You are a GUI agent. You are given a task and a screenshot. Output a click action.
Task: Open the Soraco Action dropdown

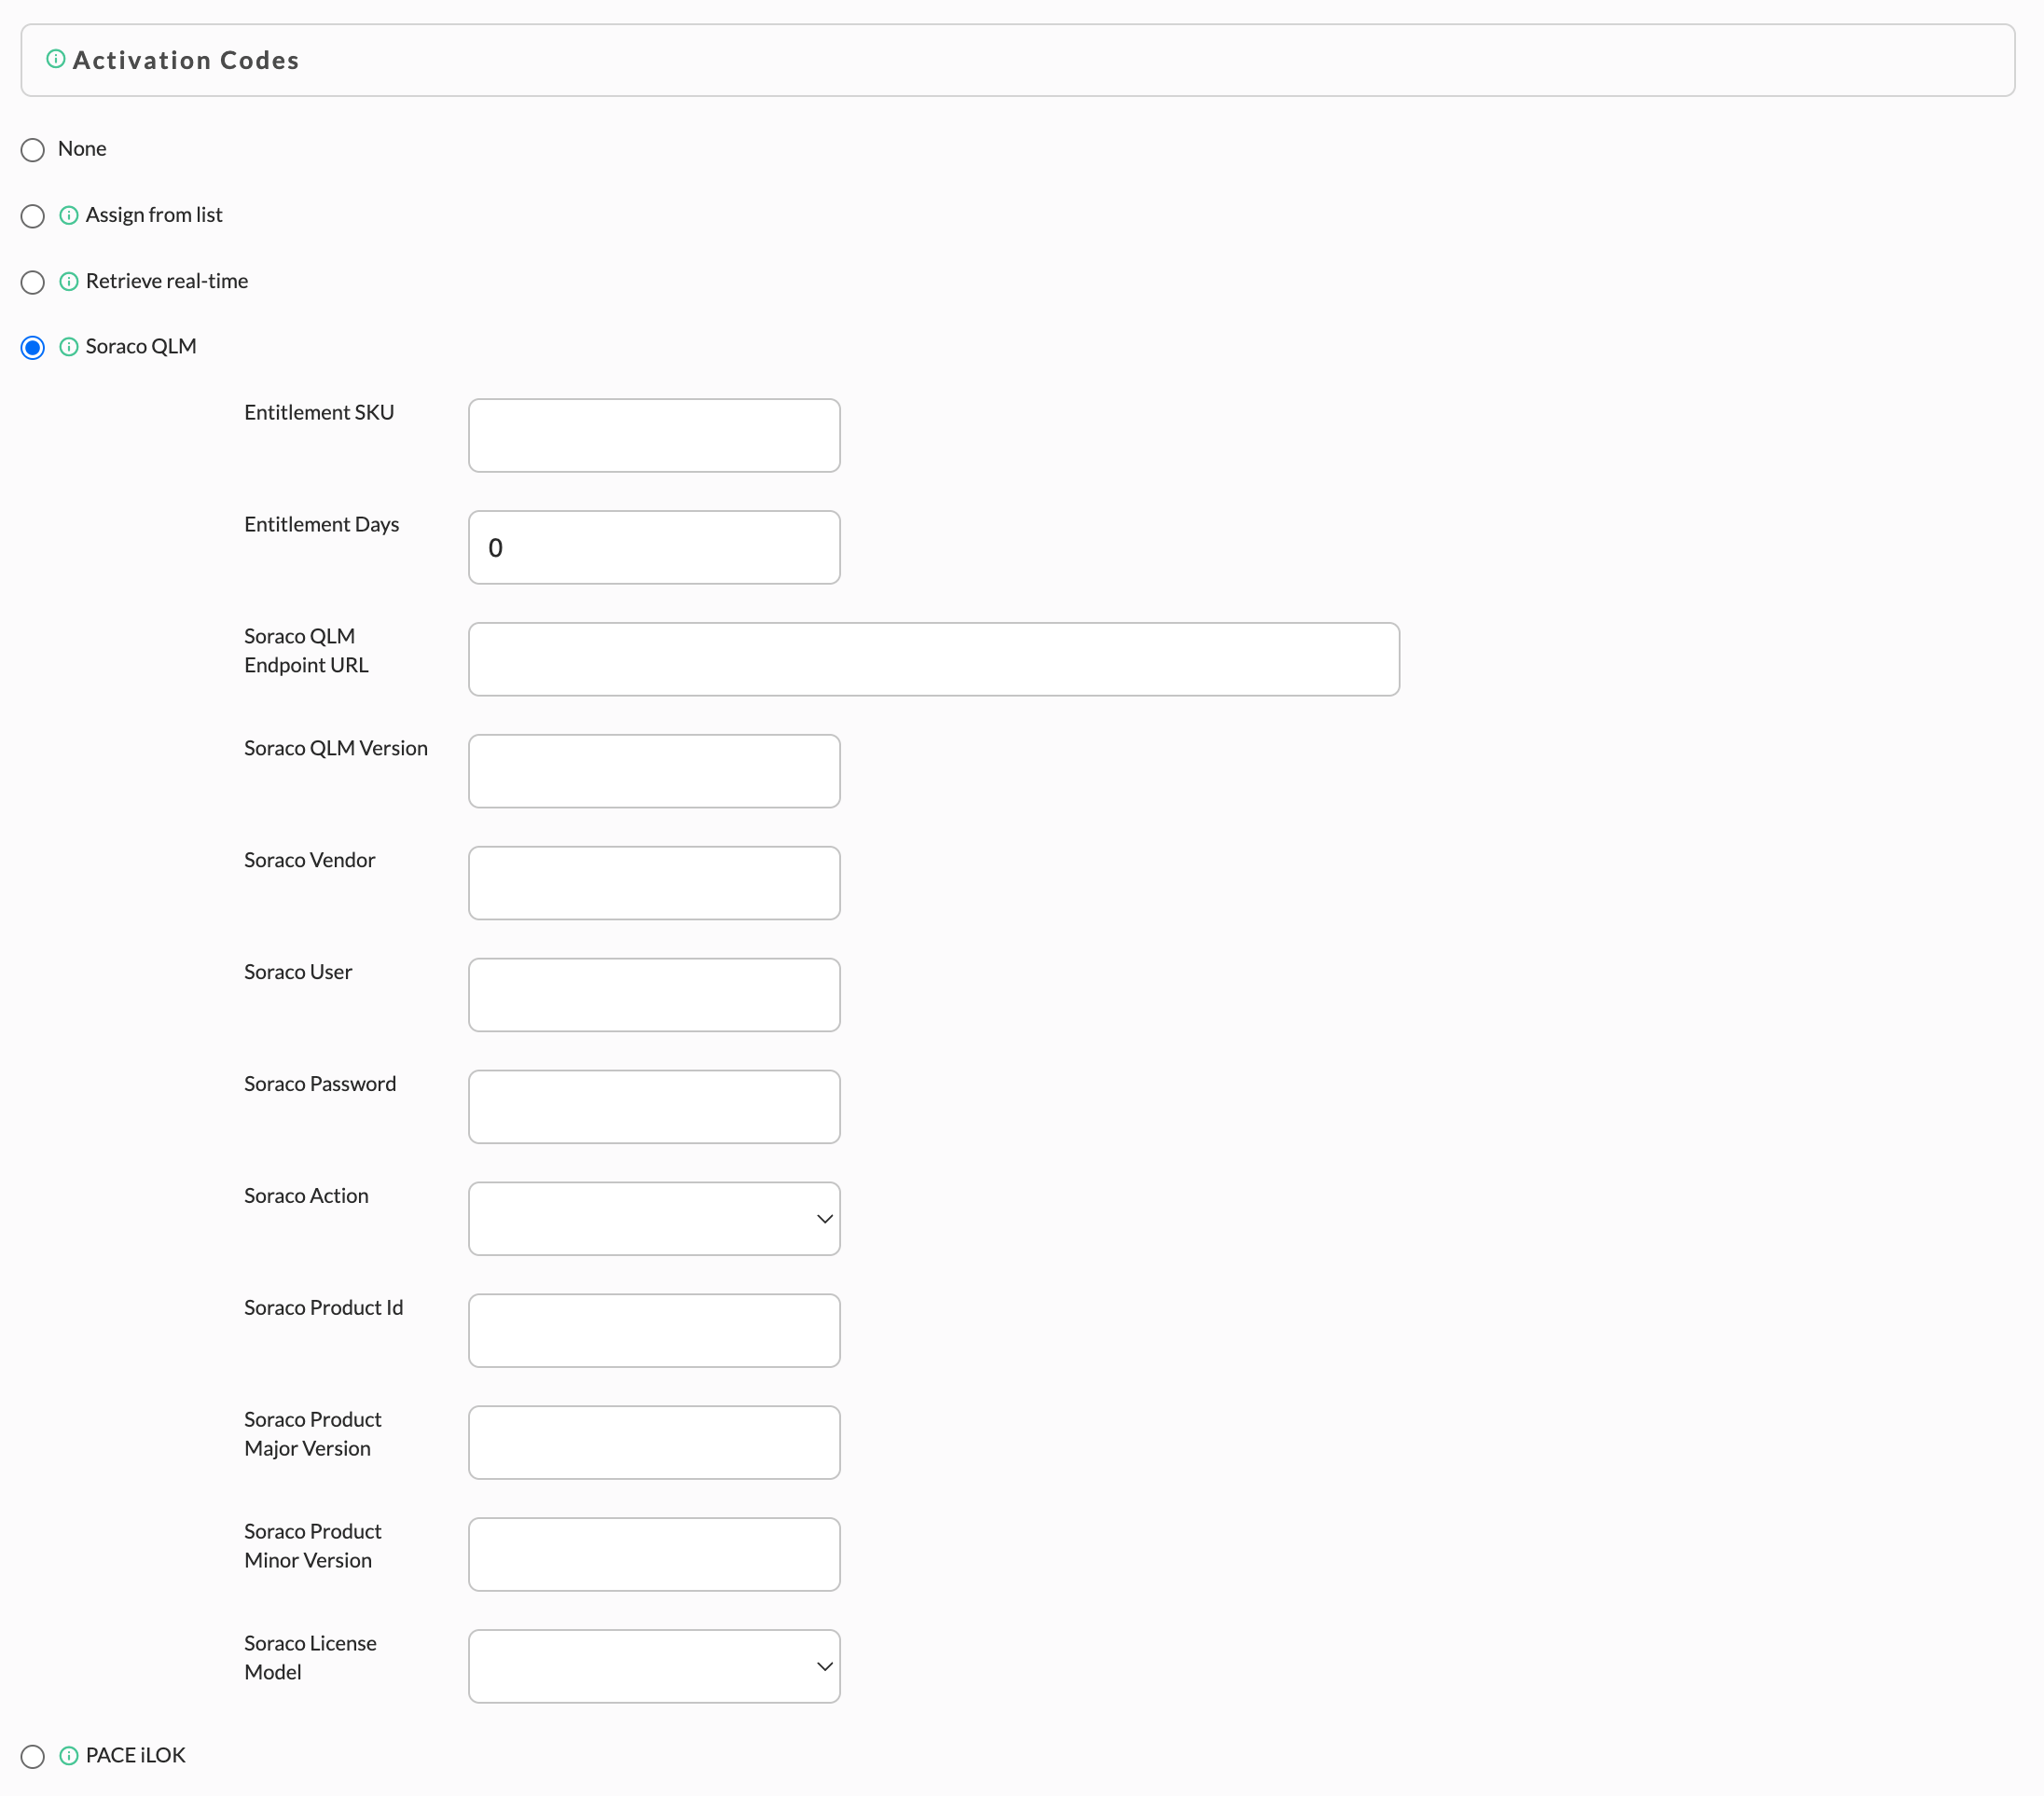click(654, 1218)
